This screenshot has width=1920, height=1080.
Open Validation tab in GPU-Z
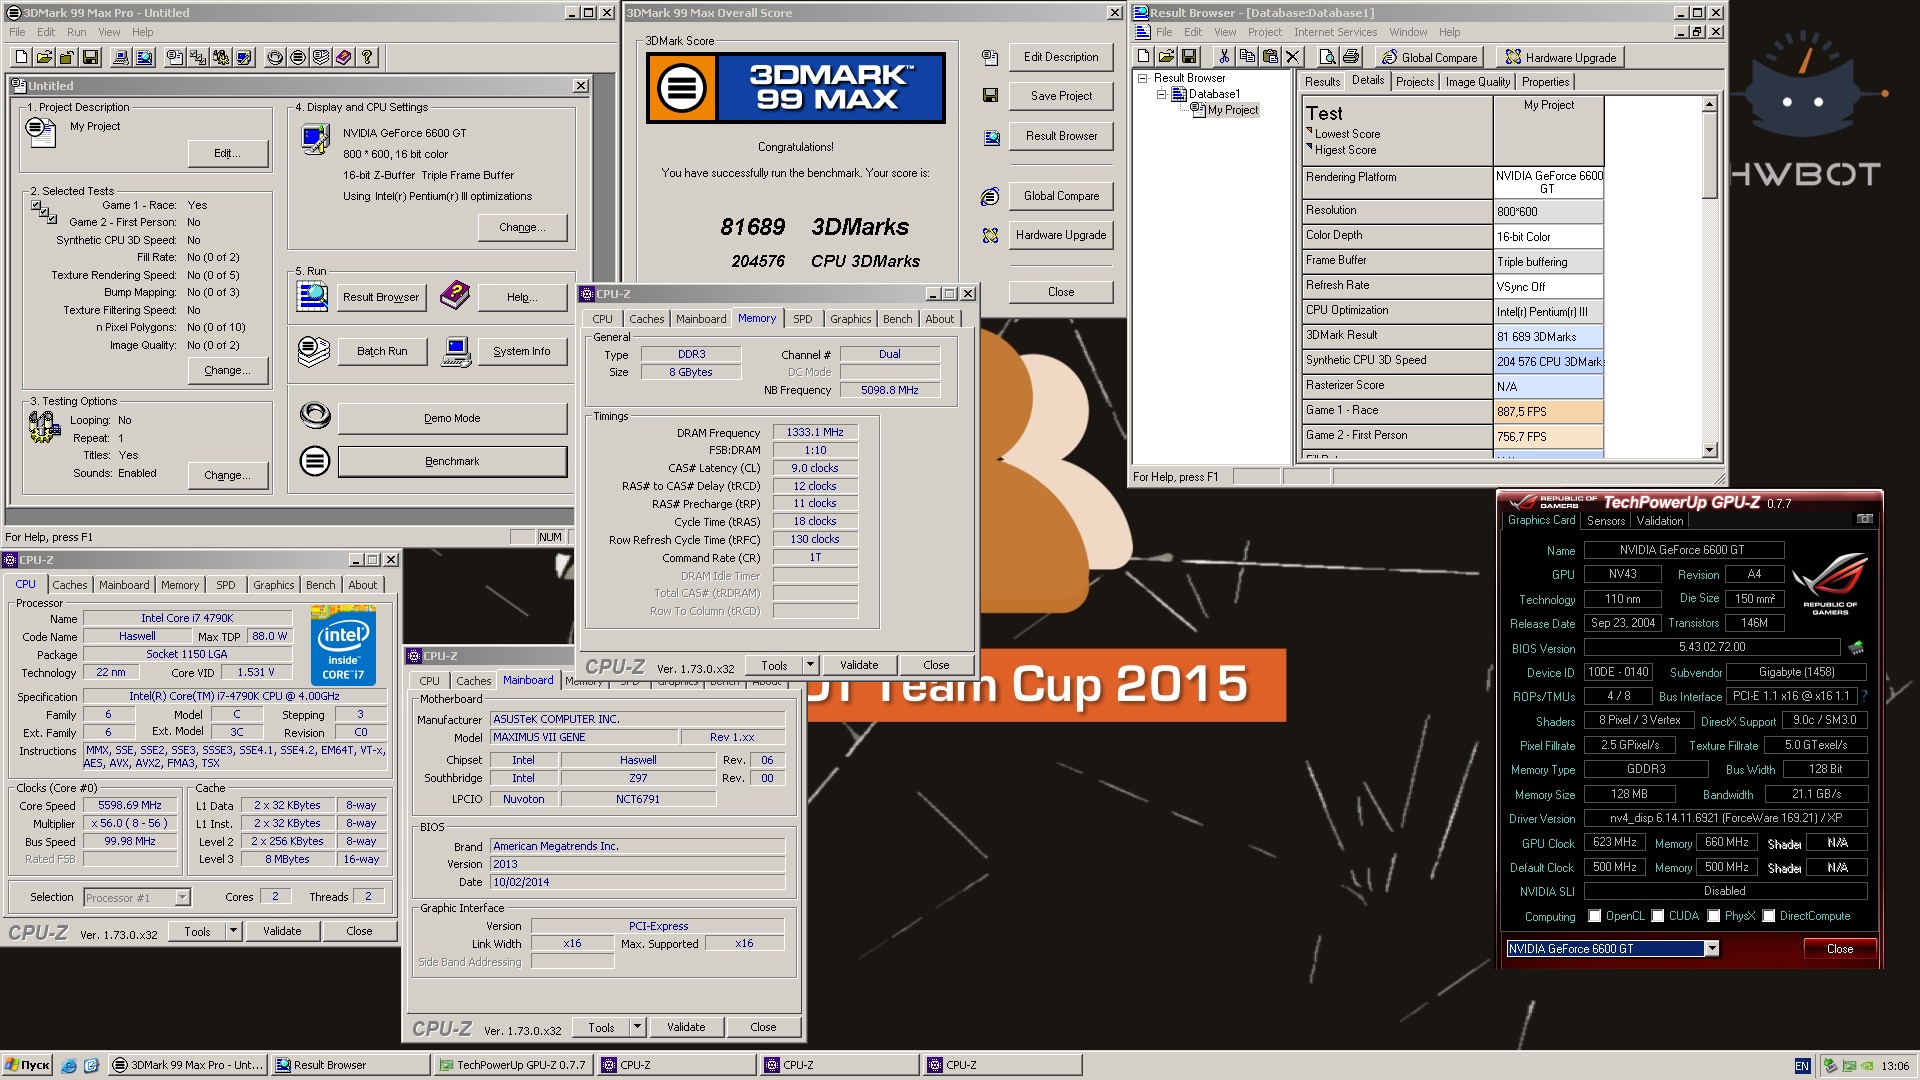tap(1660, 521)
